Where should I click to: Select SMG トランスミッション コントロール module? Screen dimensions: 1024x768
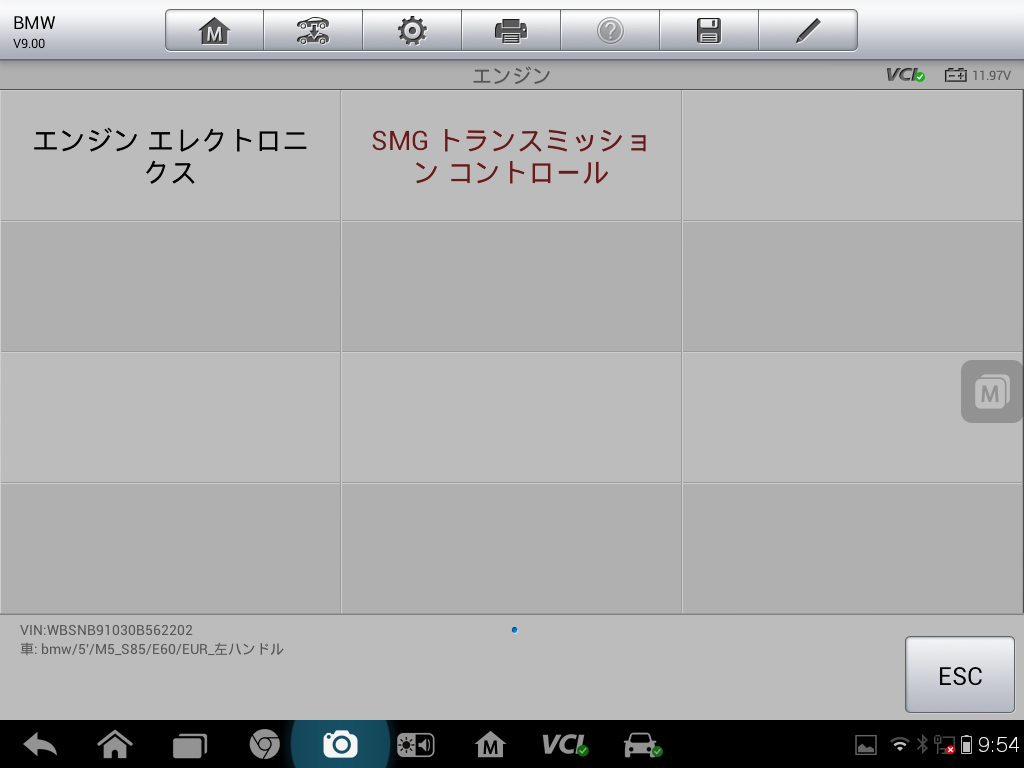[511, 156]
